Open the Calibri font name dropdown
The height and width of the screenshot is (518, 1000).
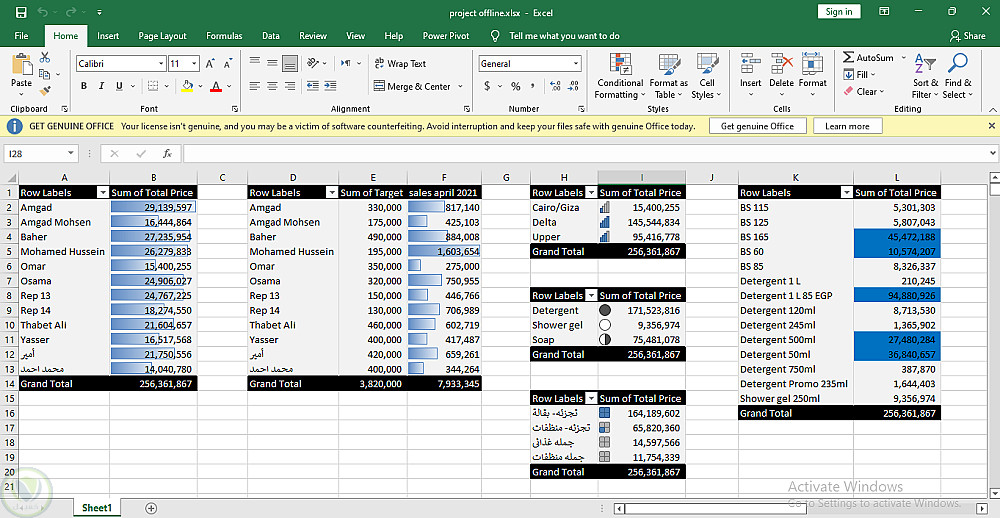click(x=161, y=64)
